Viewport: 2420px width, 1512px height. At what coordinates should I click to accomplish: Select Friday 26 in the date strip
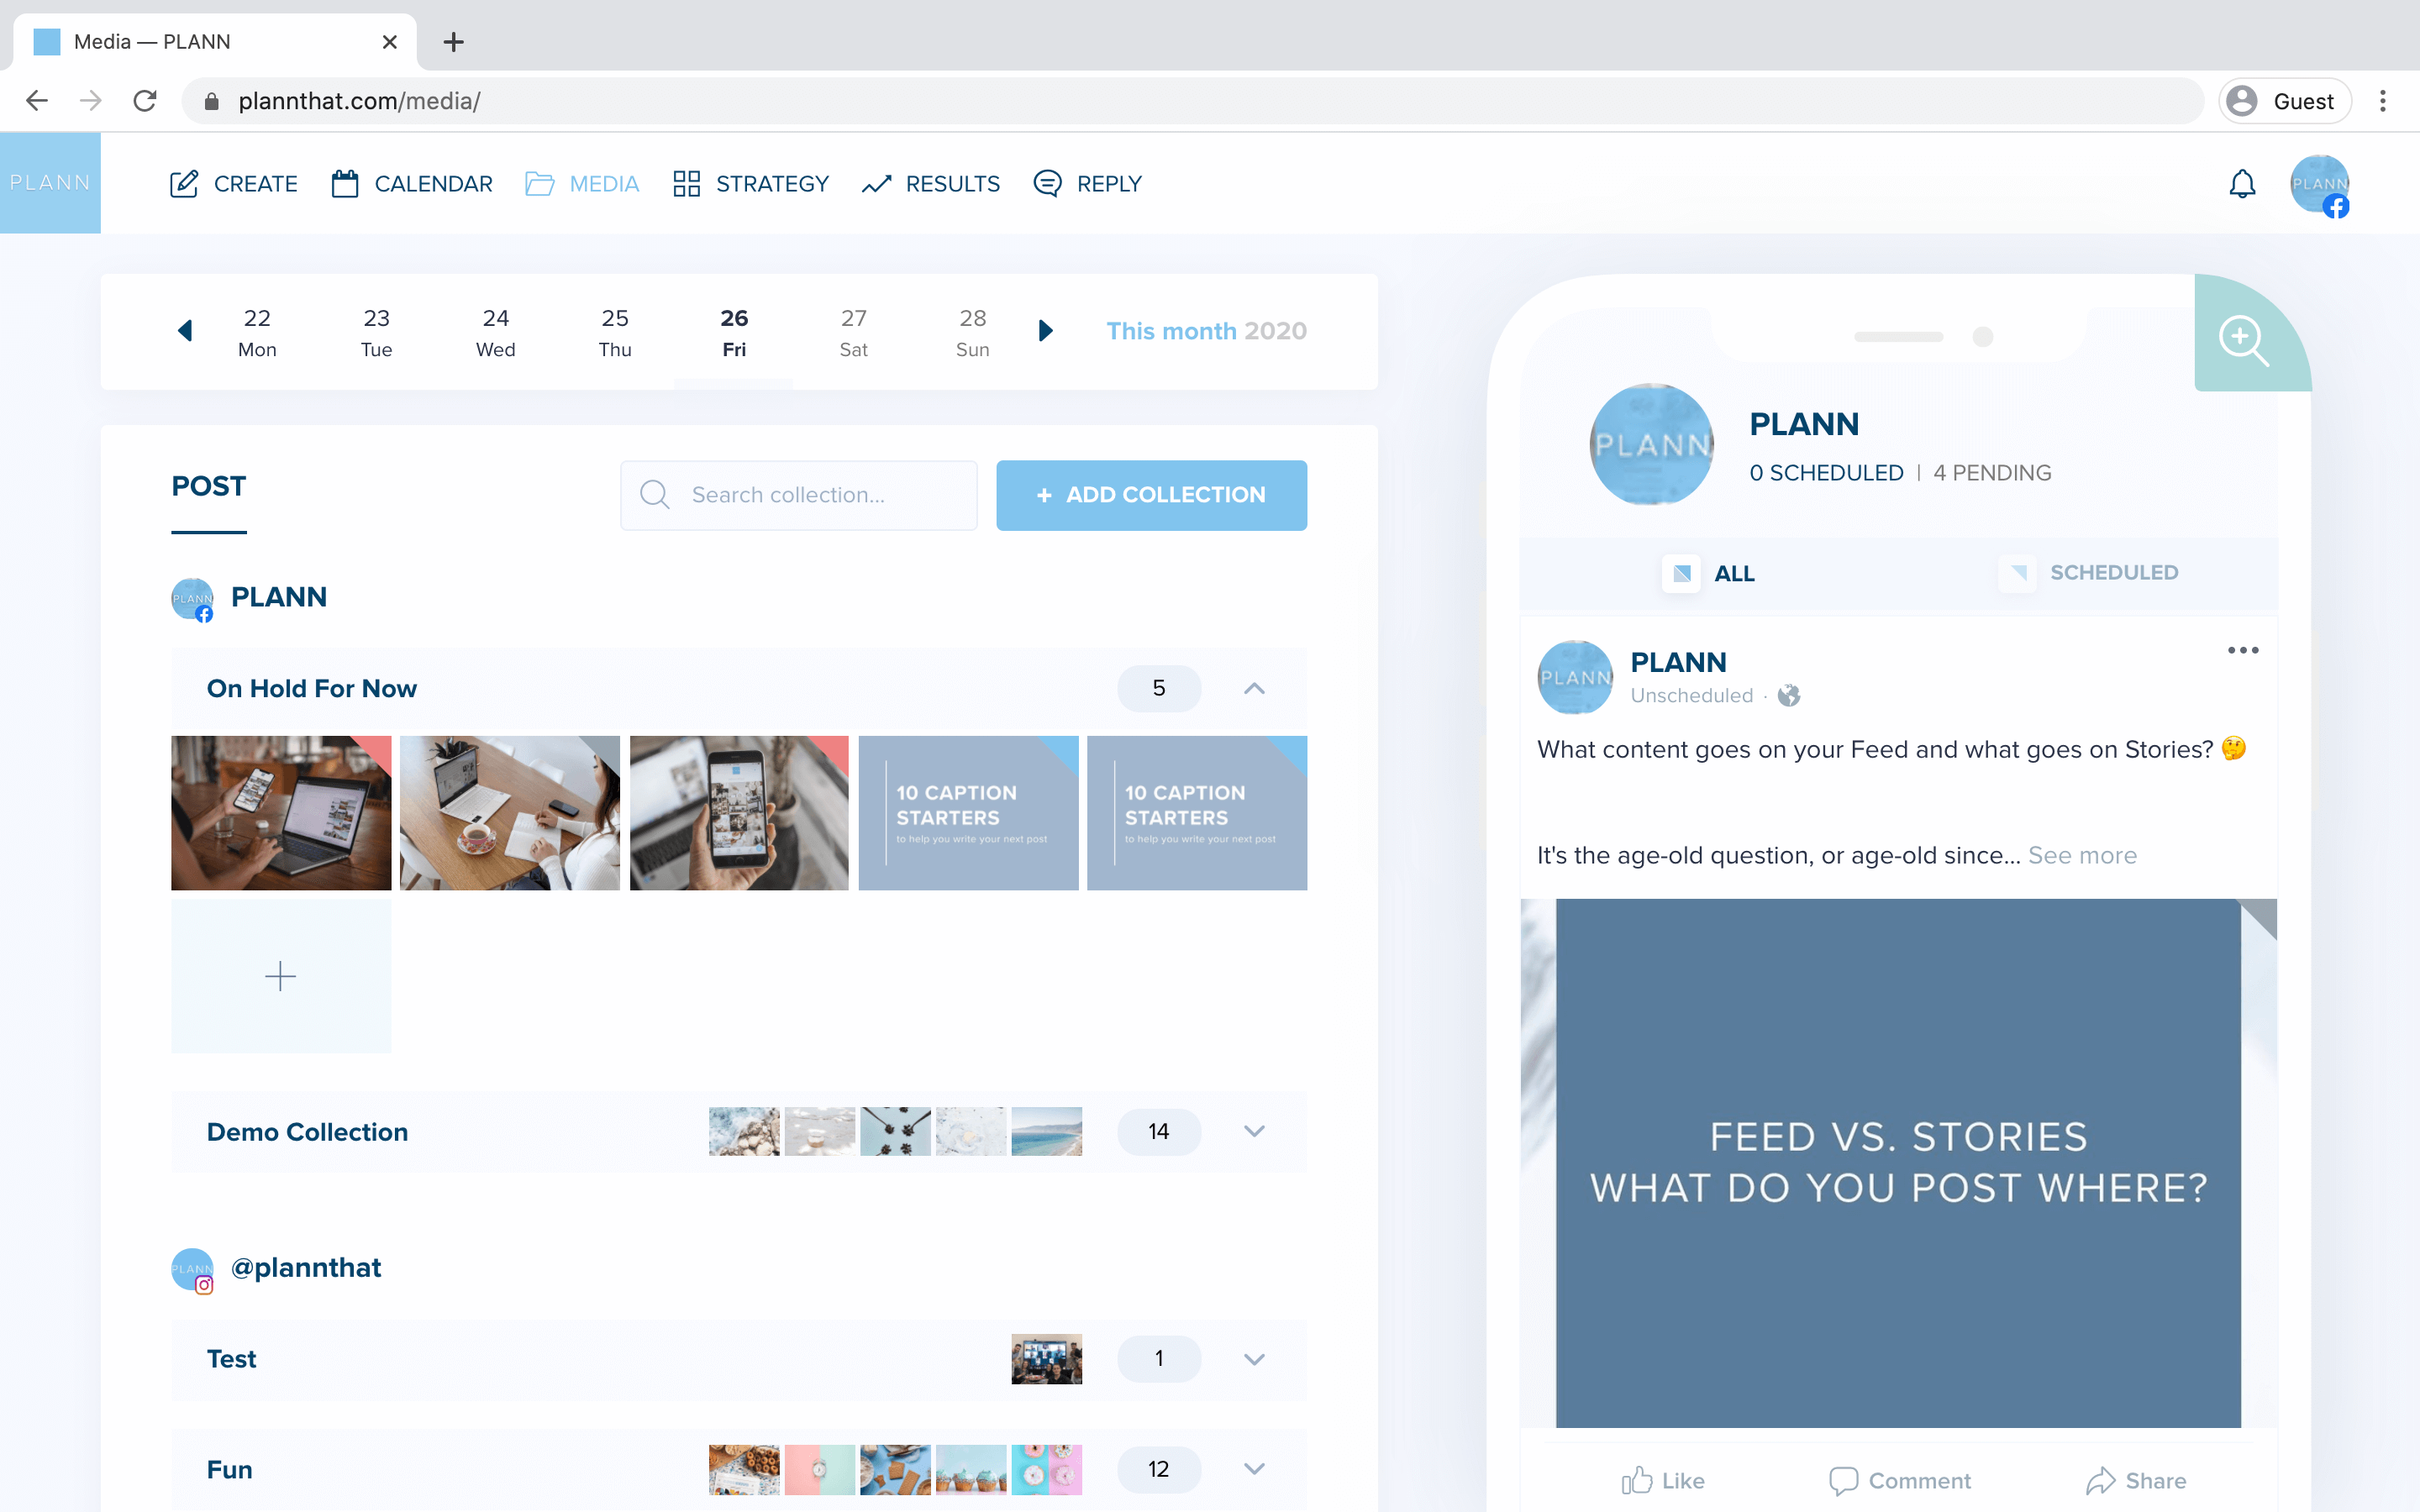(x=734, y=332)
